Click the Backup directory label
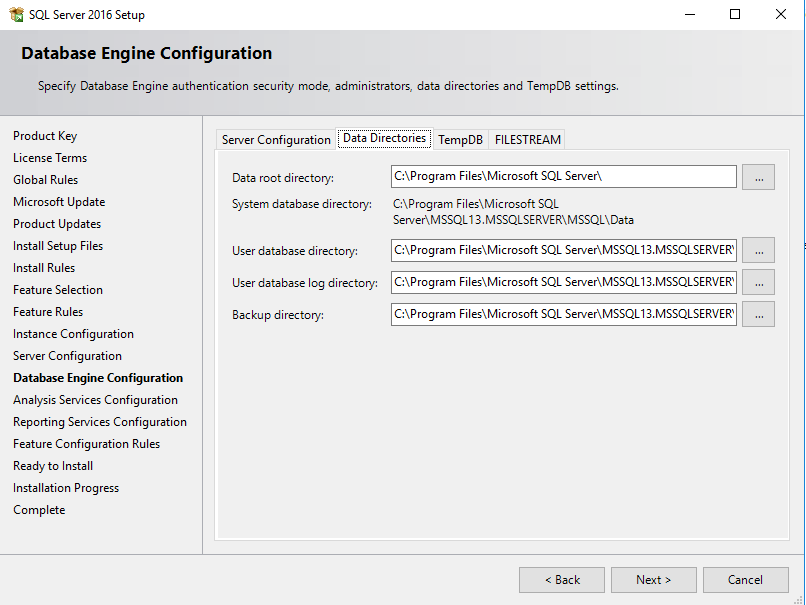The image size is (806, 605). tap(278, 315)
